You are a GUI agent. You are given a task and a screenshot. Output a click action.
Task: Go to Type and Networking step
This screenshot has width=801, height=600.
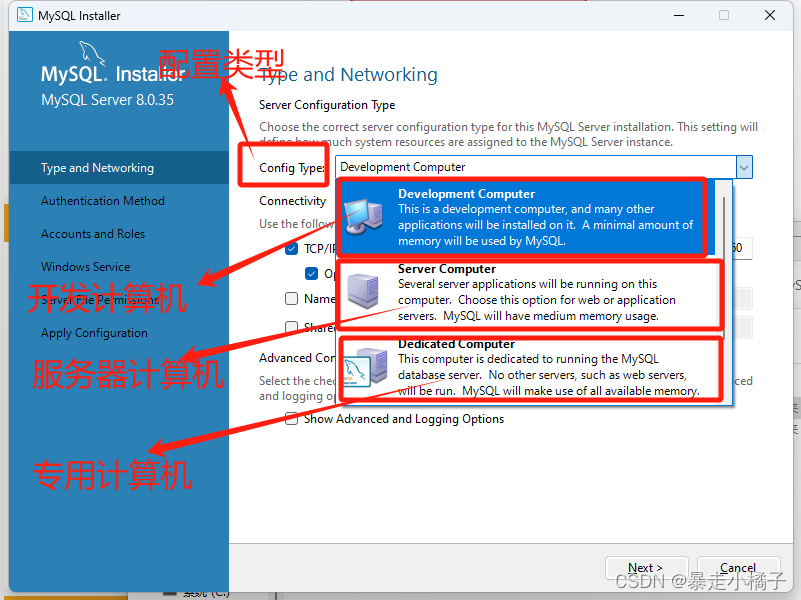[119, 168]
